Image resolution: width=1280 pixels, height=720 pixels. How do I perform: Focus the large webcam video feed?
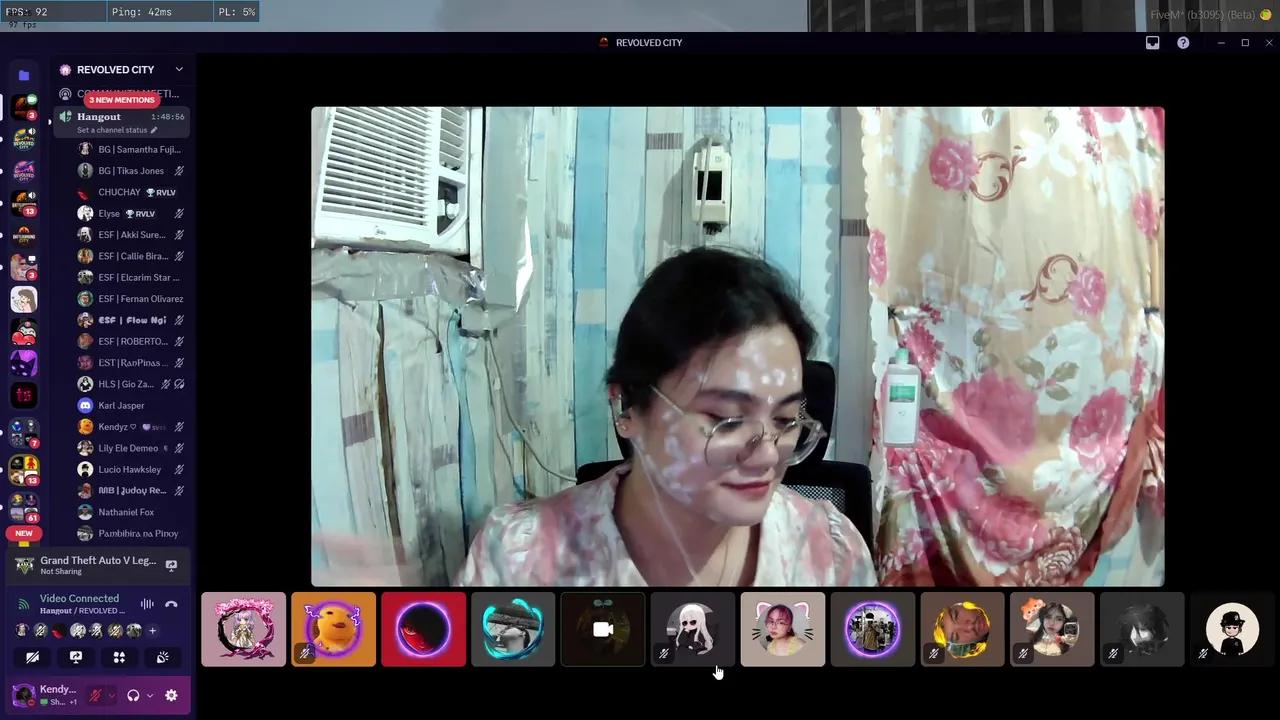click(x=738, y=346)
